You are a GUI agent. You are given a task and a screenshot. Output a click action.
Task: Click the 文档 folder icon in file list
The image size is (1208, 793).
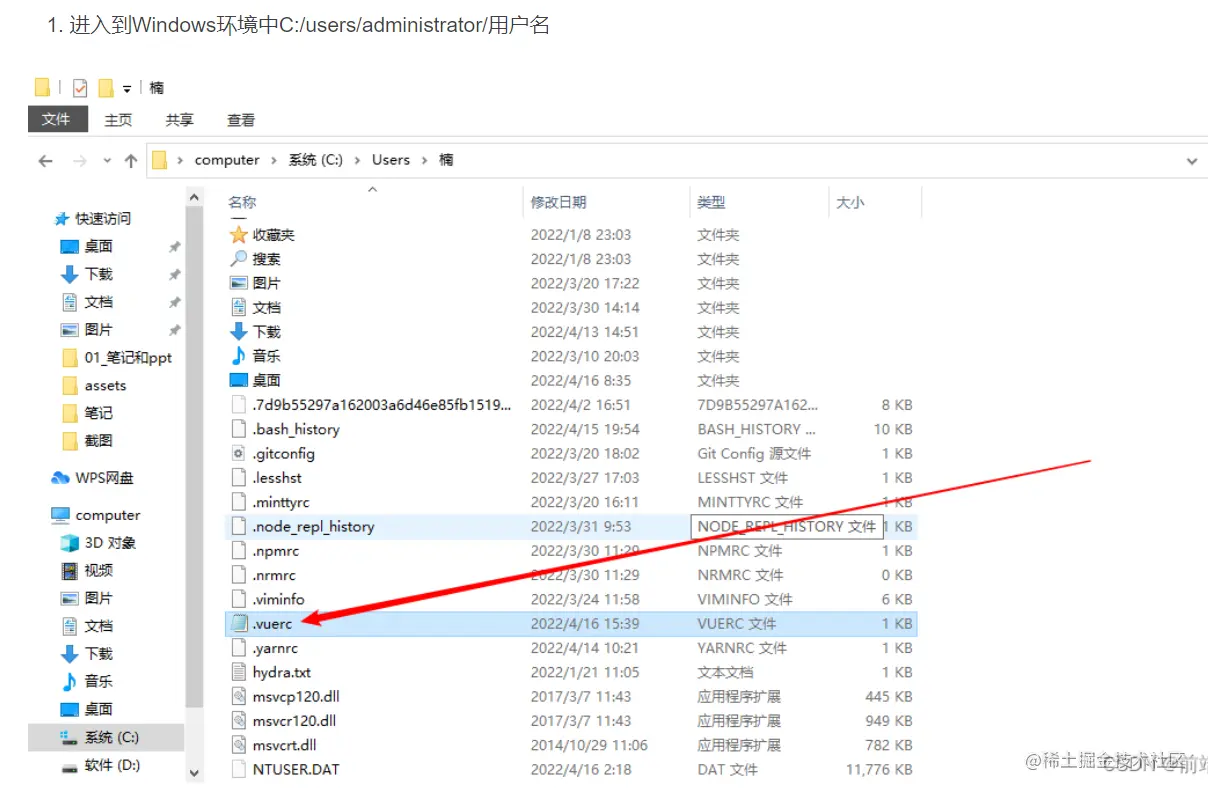pos(238,308)
